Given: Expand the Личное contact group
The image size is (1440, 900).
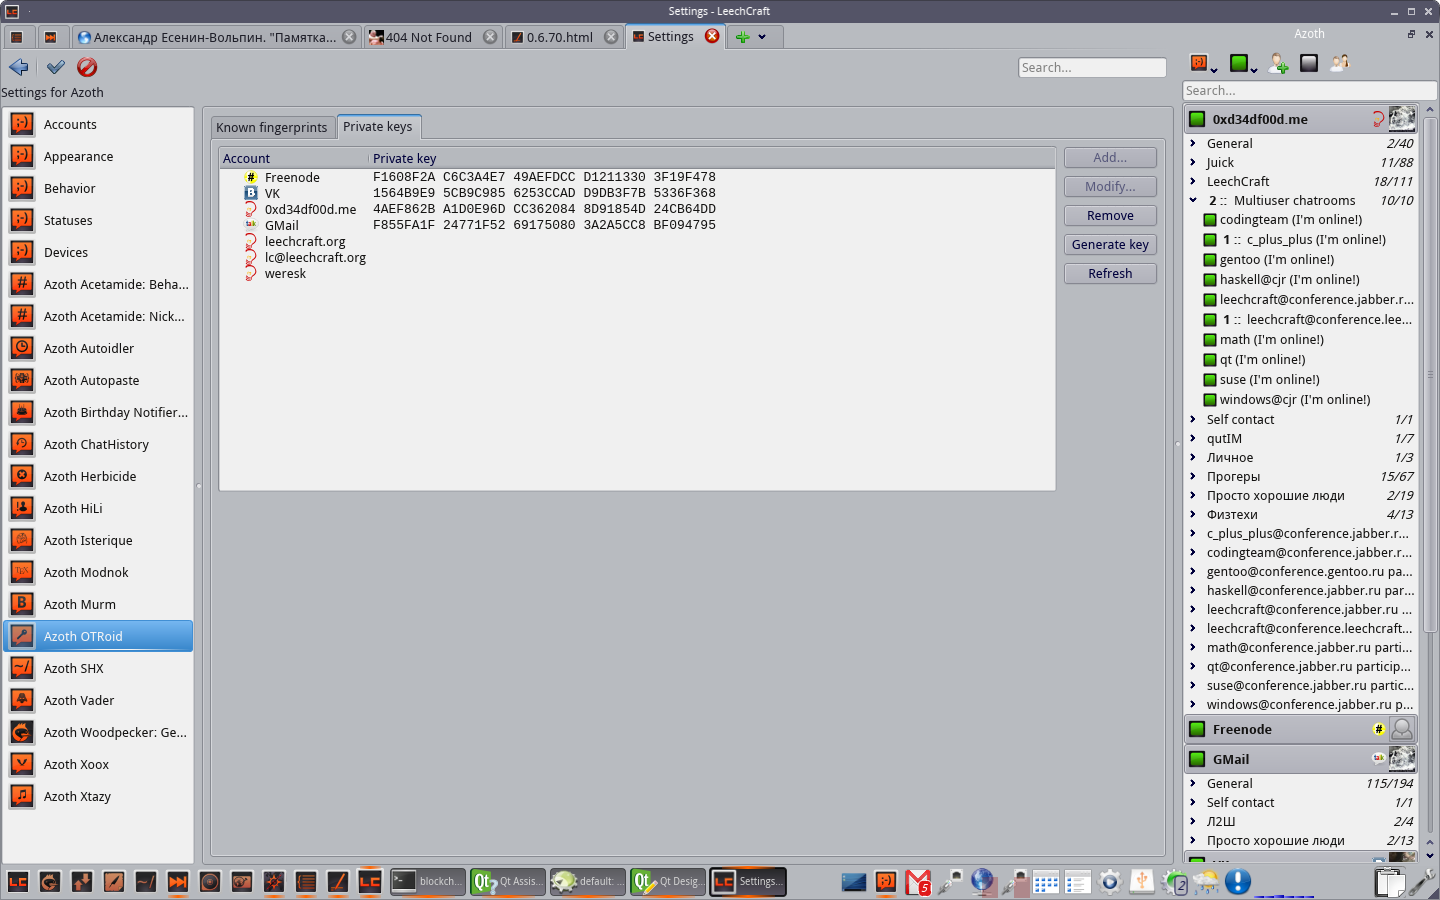Looking at the screenshot, I should pyautogui.click(x=1193, y=457).
